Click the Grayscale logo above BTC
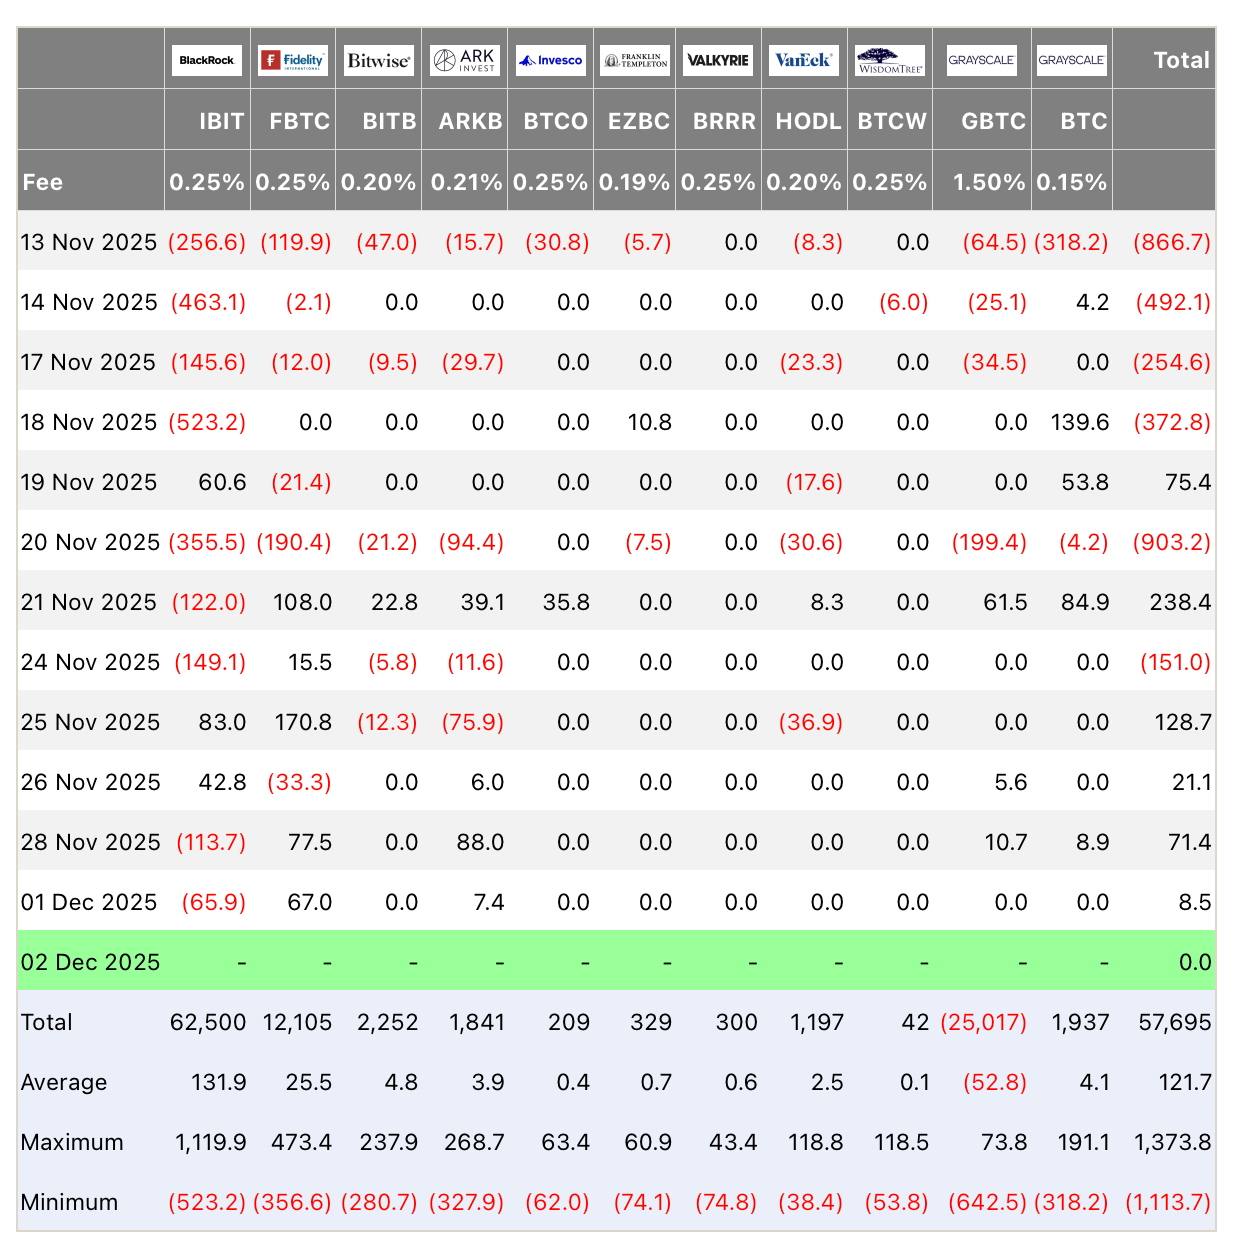This screenshot has height=1242, width=1236. pos(1071,60)
